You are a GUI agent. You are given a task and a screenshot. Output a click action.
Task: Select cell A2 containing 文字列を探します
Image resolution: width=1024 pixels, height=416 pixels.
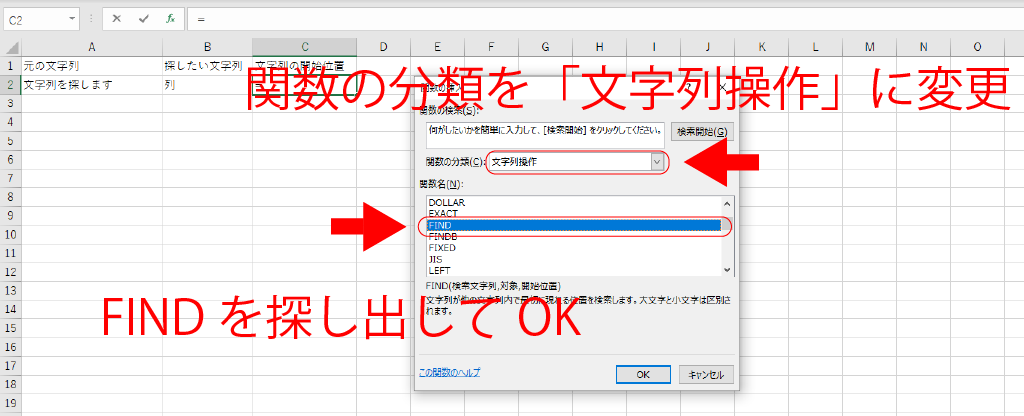click(x=91, y=85)
